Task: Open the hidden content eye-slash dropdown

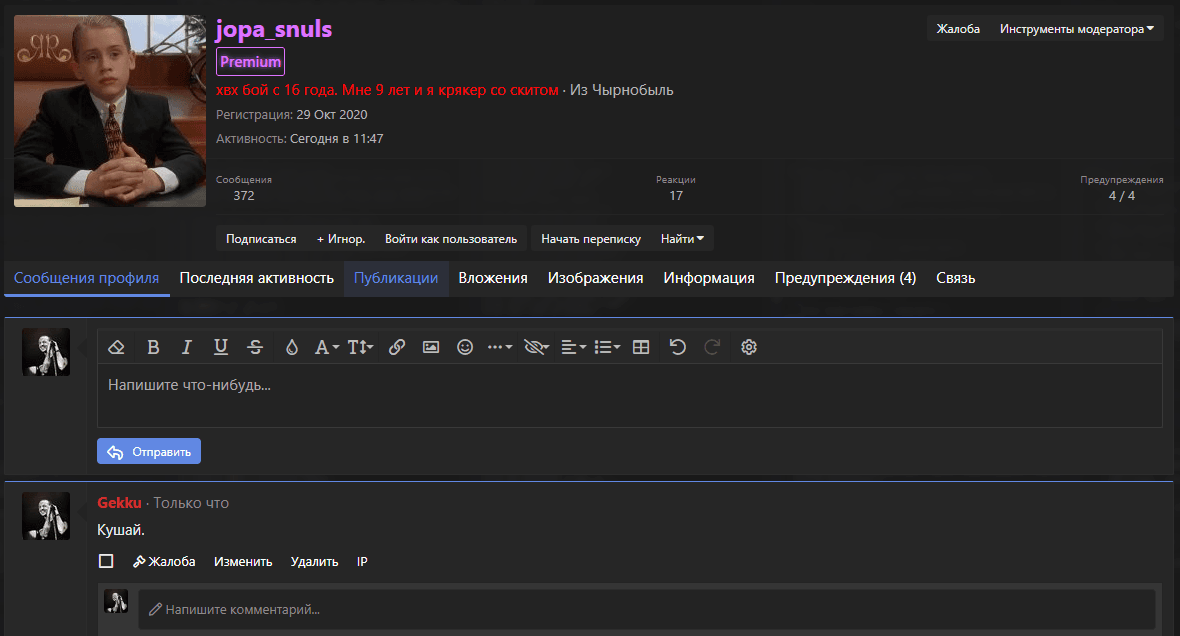Action: click(x=537, y=347)
